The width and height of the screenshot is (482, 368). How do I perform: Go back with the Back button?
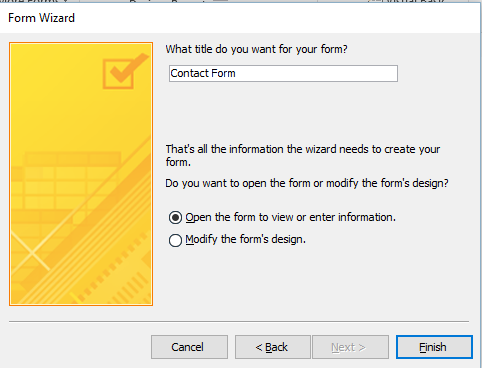[273, 347]
